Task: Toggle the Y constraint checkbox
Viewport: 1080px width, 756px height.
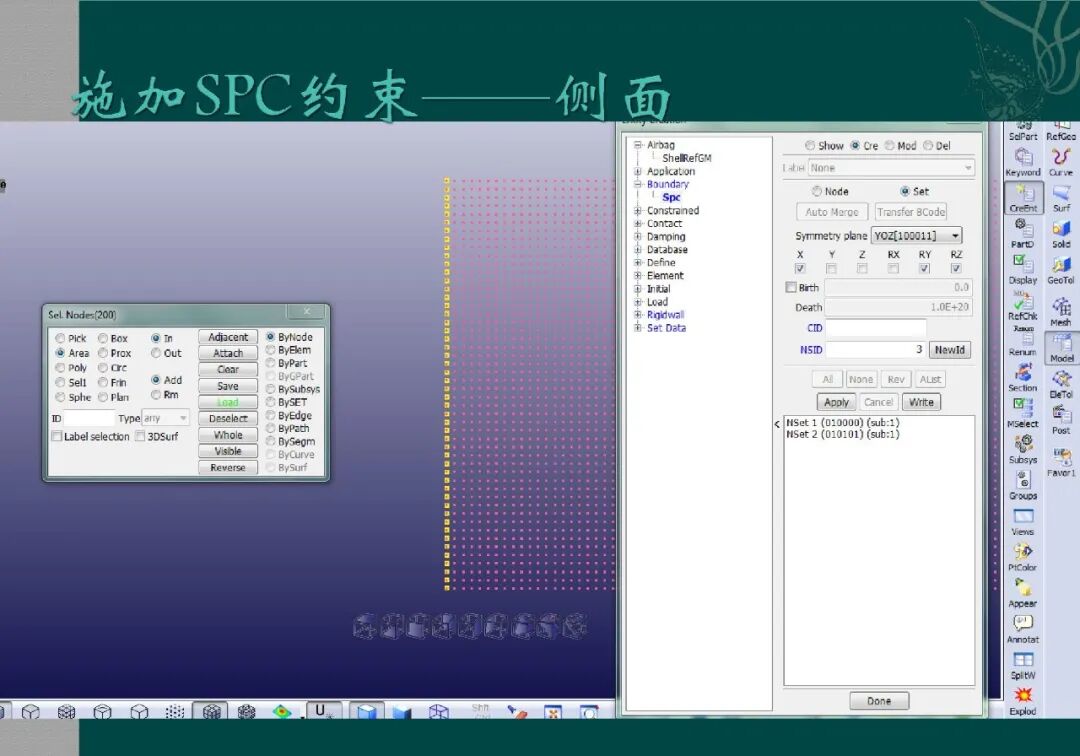Action: coord(831,269)
